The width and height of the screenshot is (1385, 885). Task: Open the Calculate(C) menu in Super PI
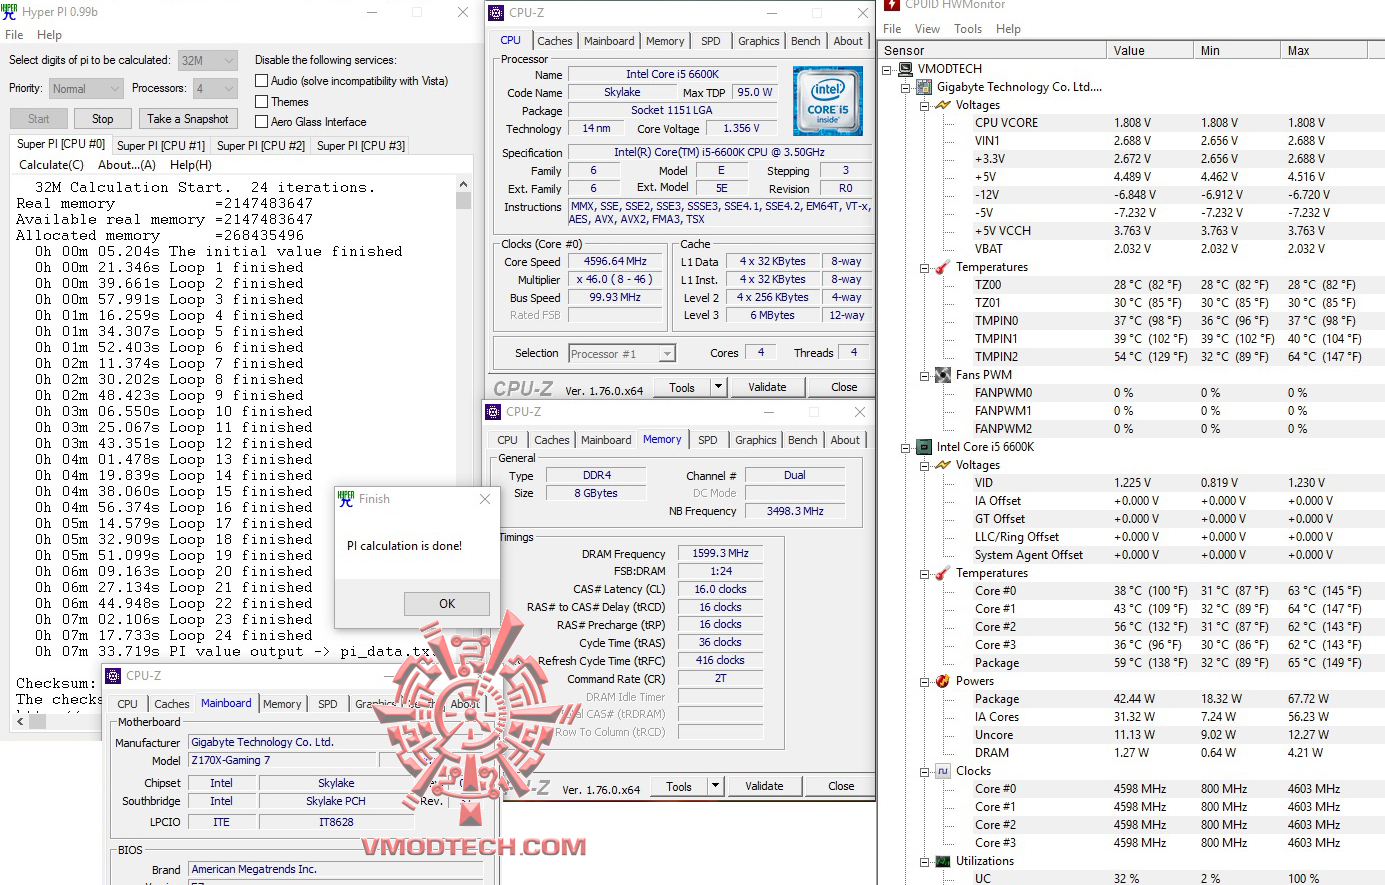click(52, 165)
